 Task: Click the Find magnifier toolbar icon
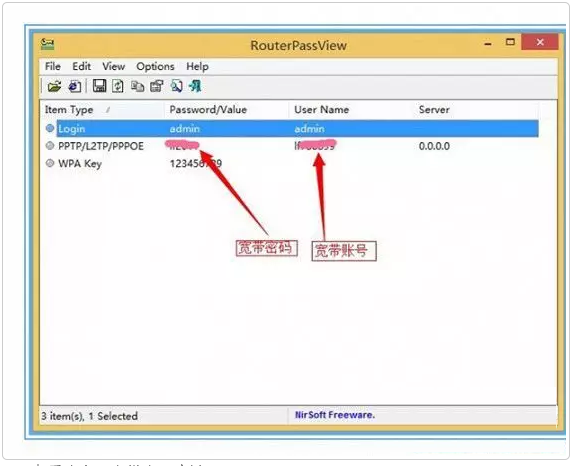(176, 86)
